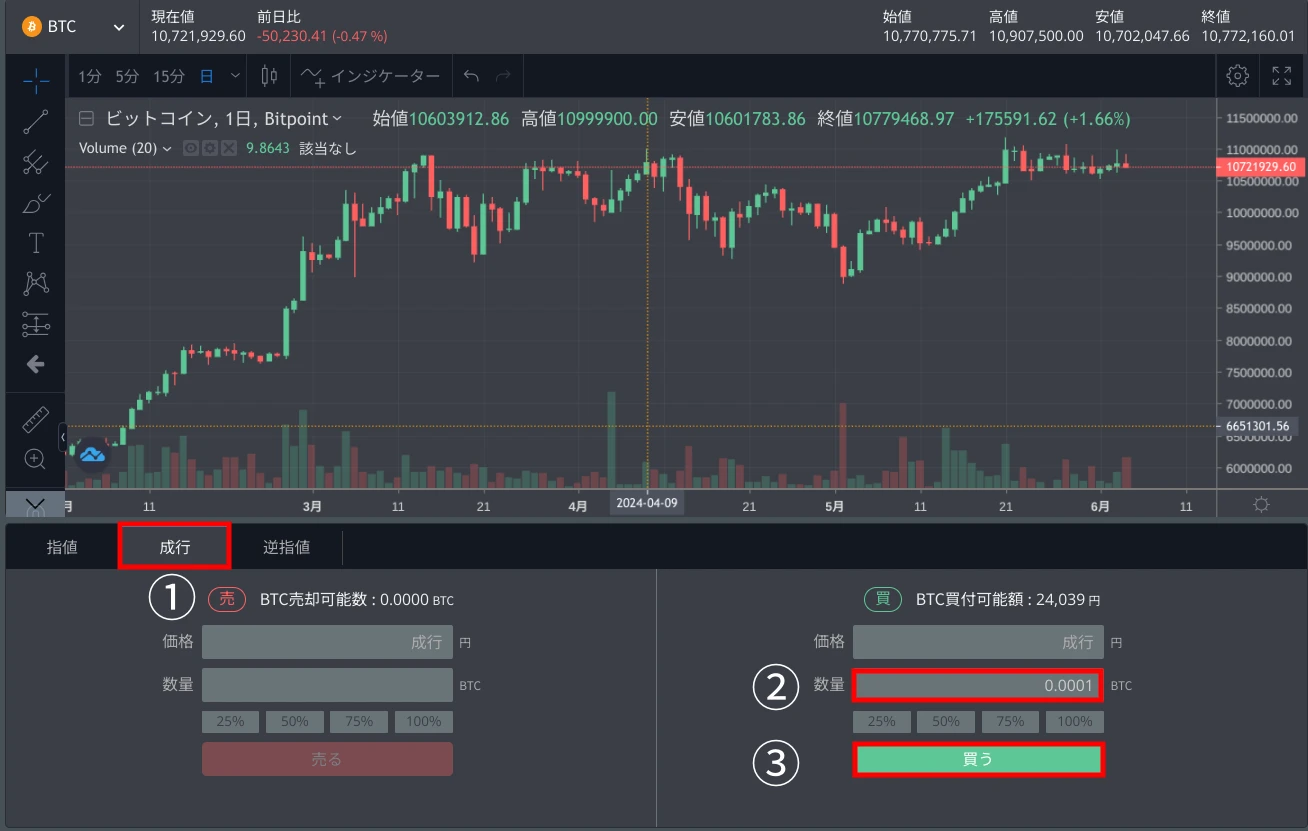Set buy quantity to 50%

click(946, 721)
